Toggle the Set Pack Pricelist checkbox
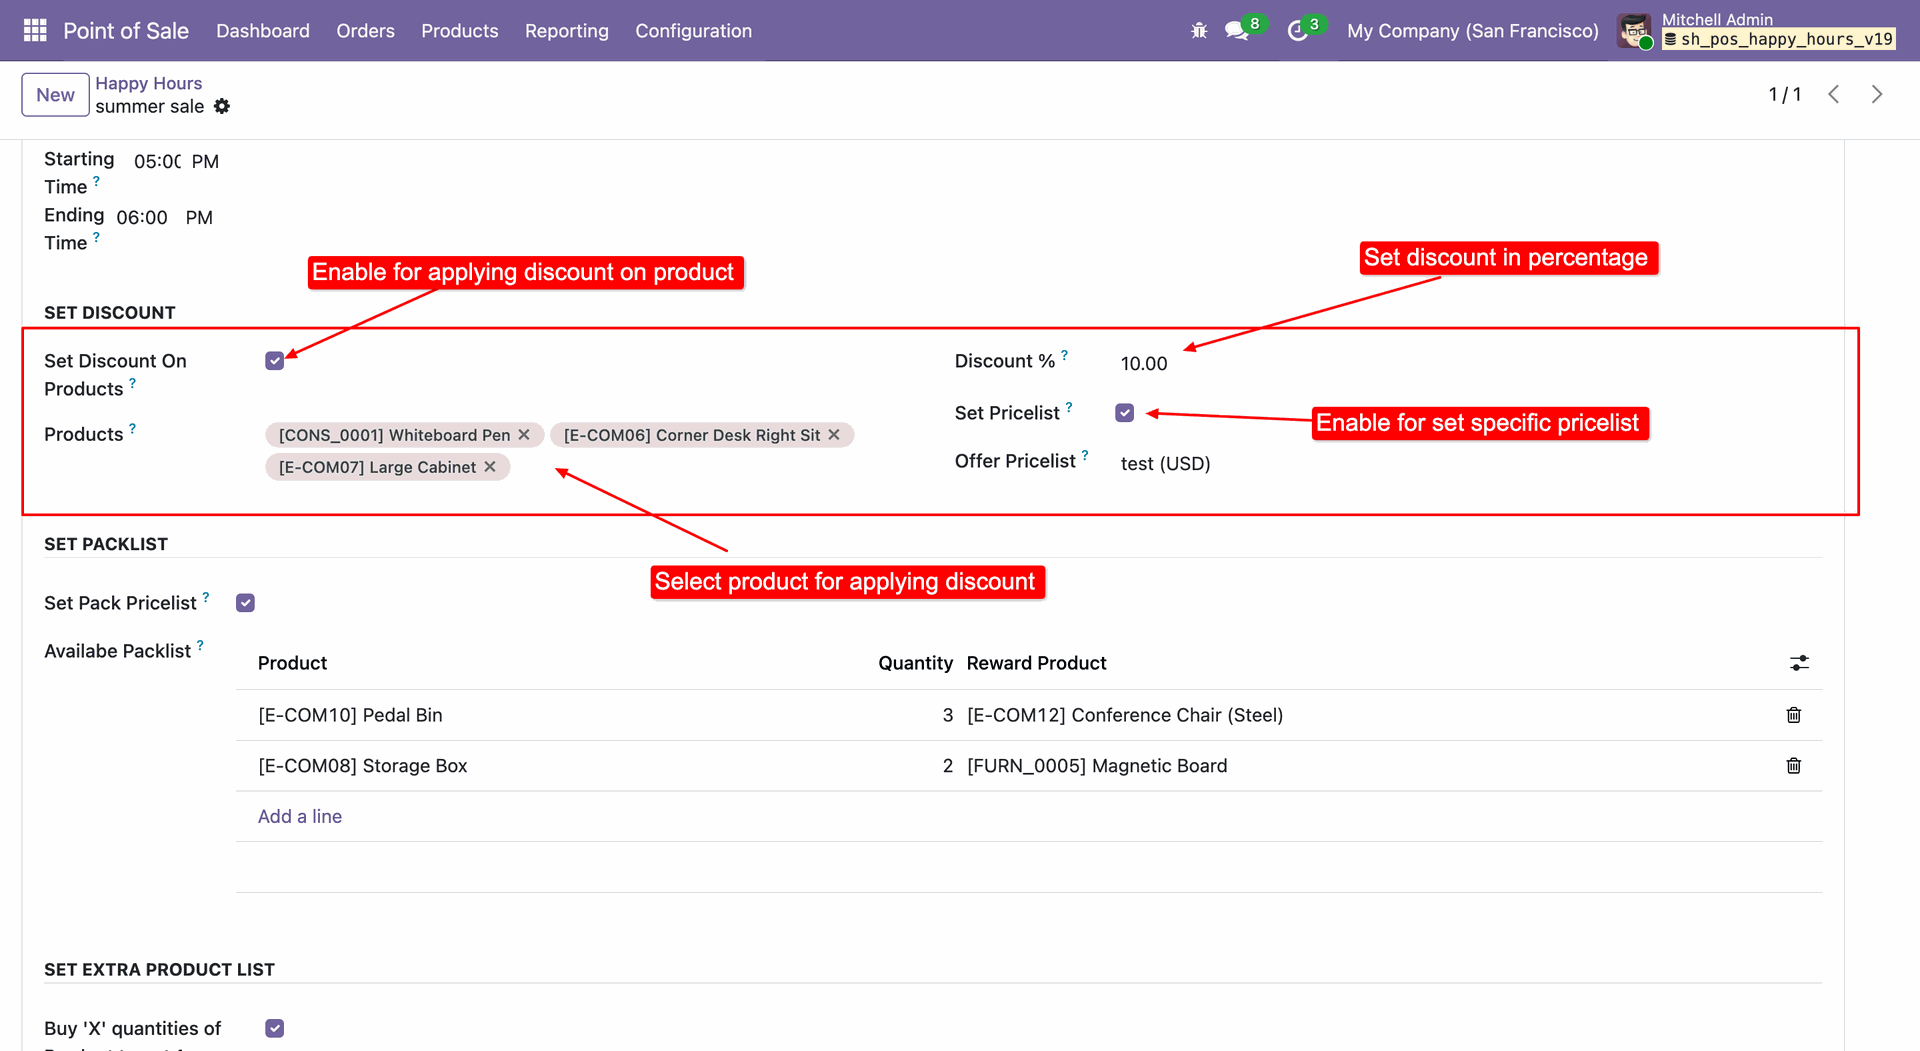Image resolution: width=1920 pixels, height=1051 pixels. point(246,603)
